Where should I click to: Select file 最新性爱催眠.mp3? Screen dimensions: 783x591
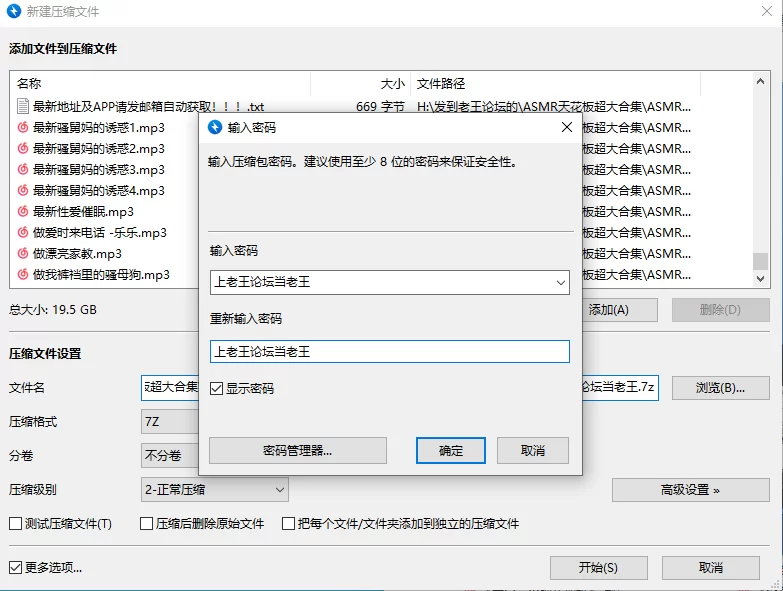83,212
